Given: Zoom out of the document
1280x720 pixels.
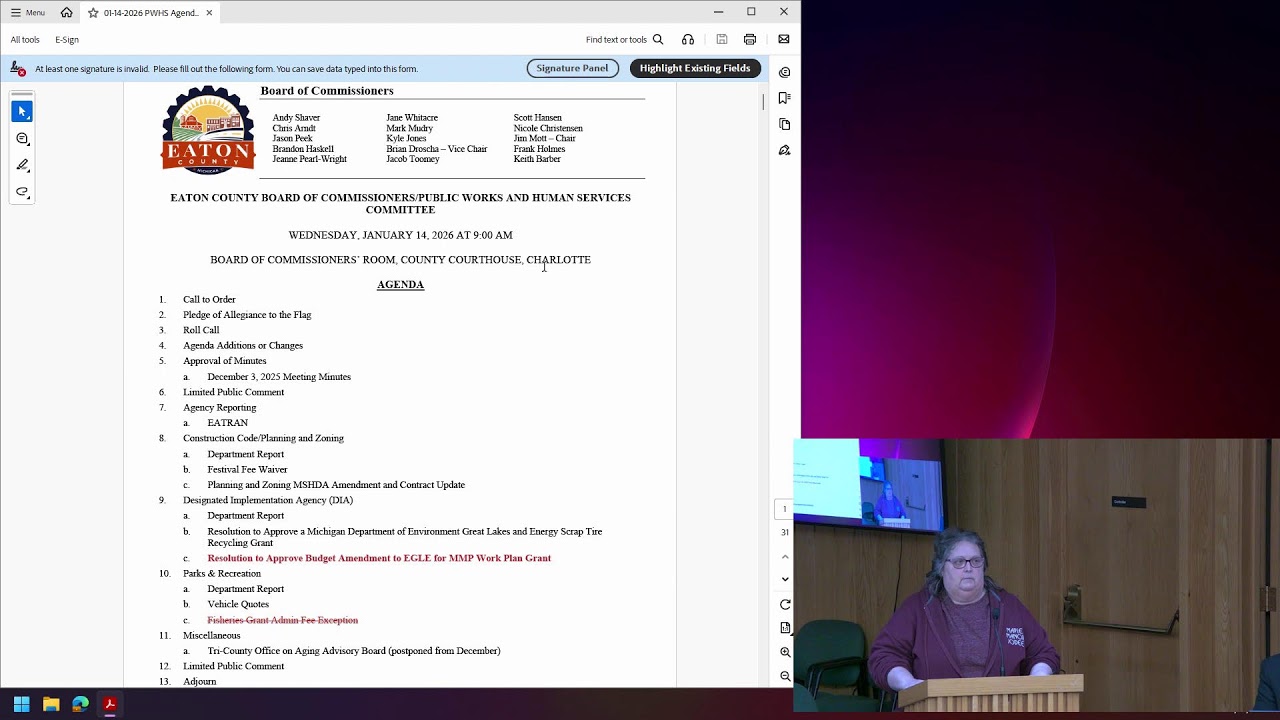Looking at the screenshot, I should 785,676.
